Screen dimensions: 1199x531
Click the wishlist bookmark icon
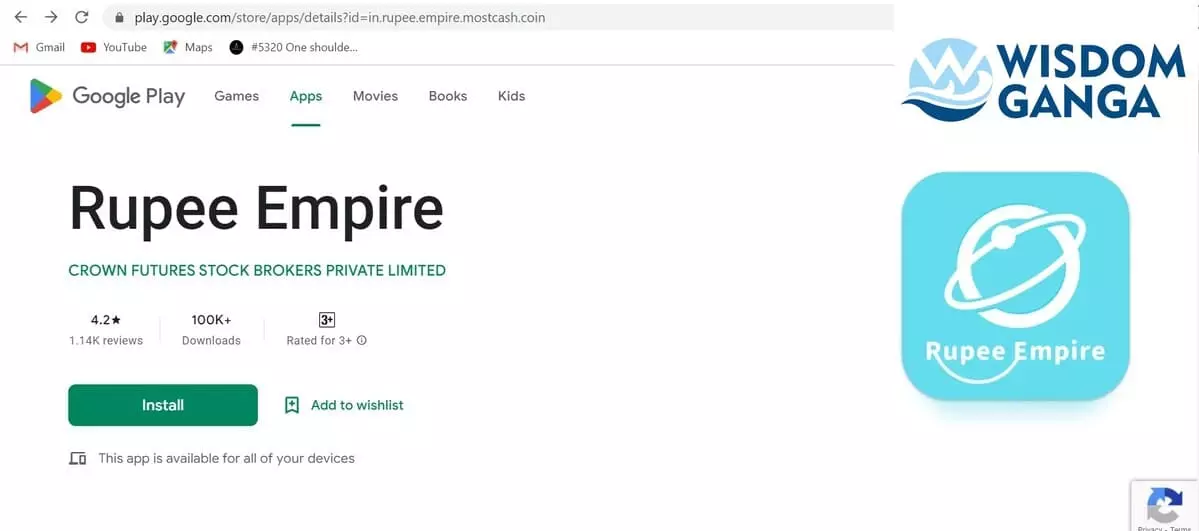pos(291,405)
